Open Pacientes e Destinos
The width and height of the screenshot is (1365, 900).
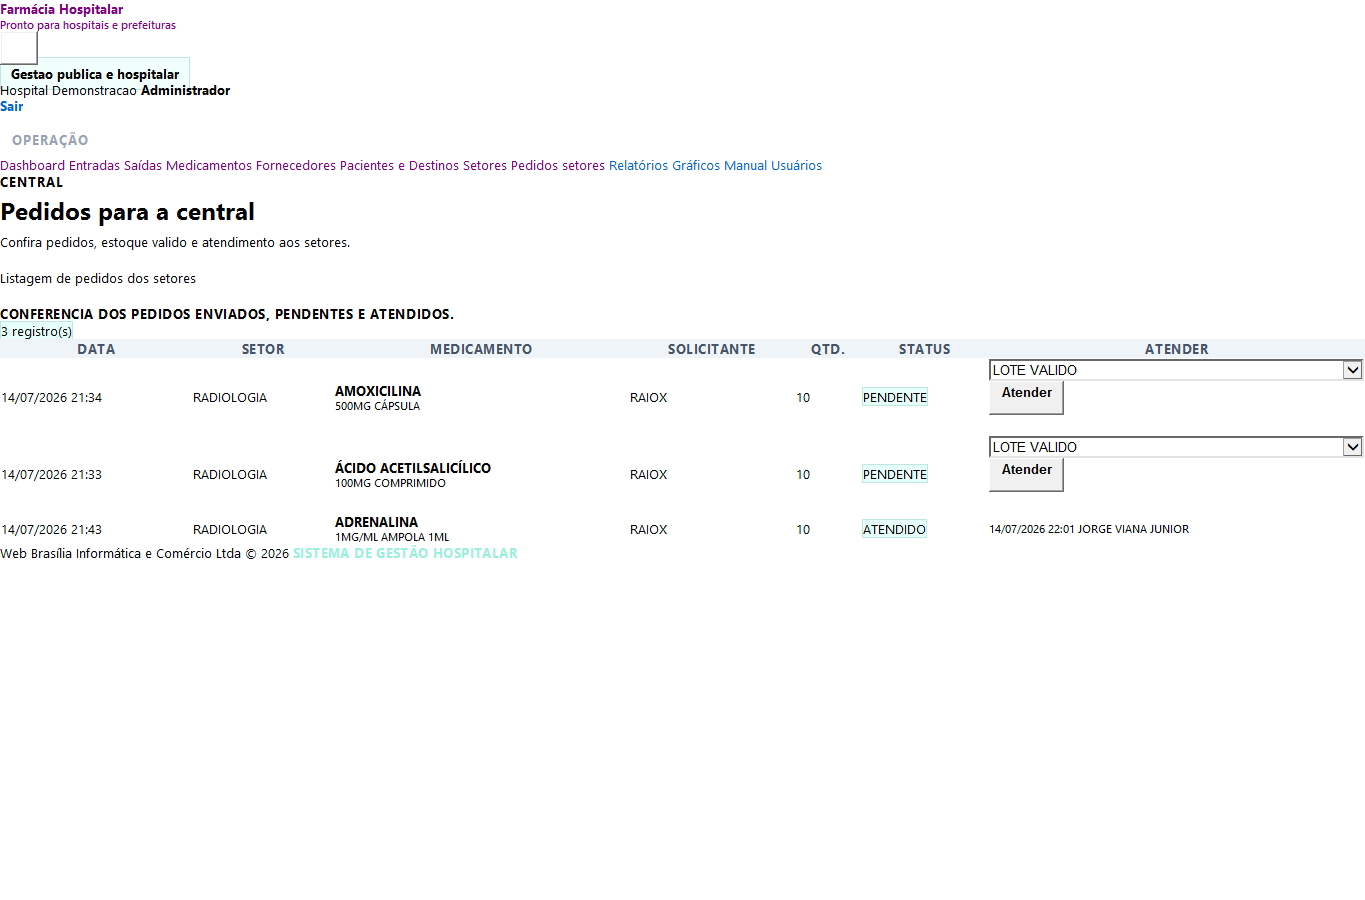399,166
